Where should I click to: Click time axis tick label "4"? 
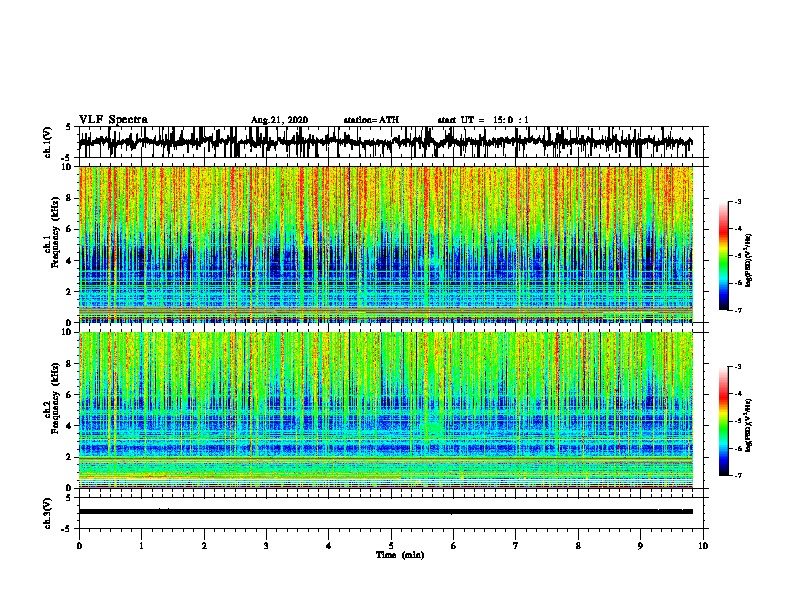[x=329, y=545]
